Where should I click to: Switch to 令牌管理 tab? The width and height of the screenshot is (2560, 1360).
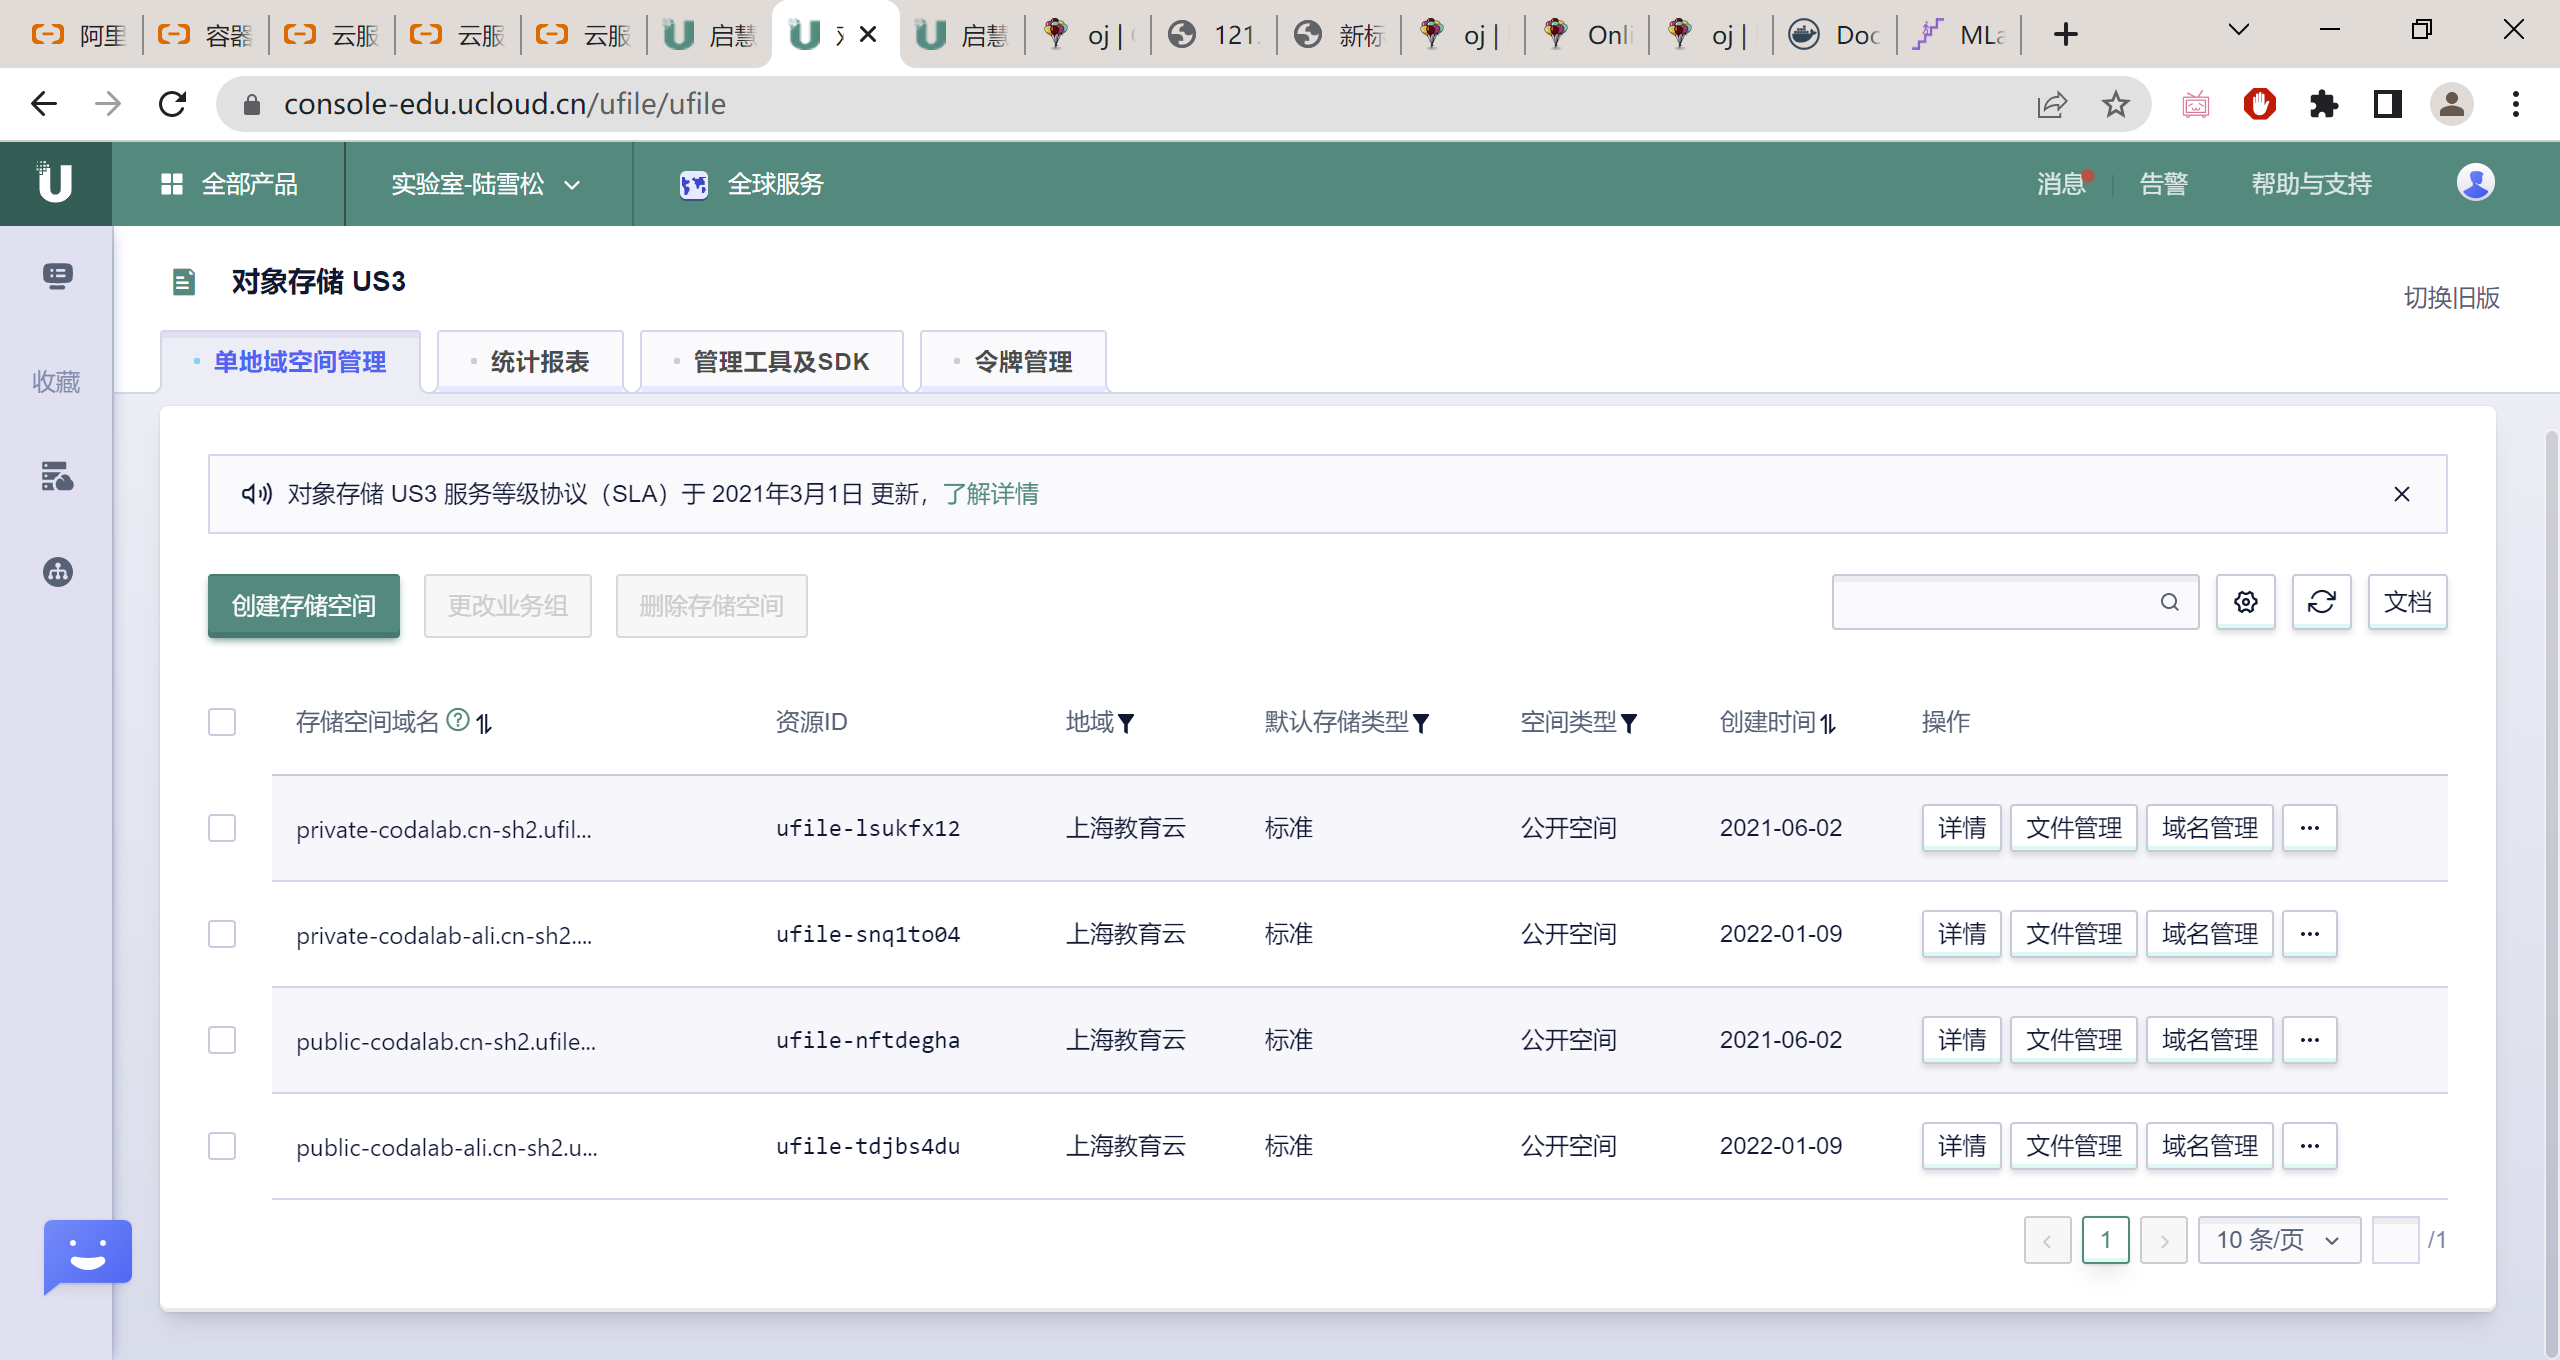[x=1014, y=361]
